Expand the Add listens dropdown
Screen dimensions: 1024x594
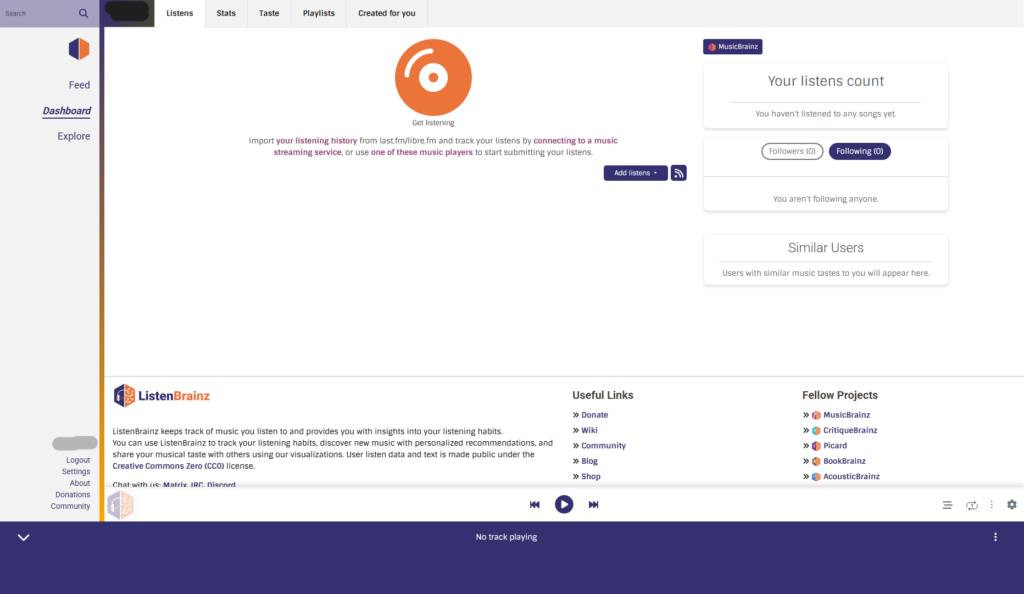[x=635, y=173]
